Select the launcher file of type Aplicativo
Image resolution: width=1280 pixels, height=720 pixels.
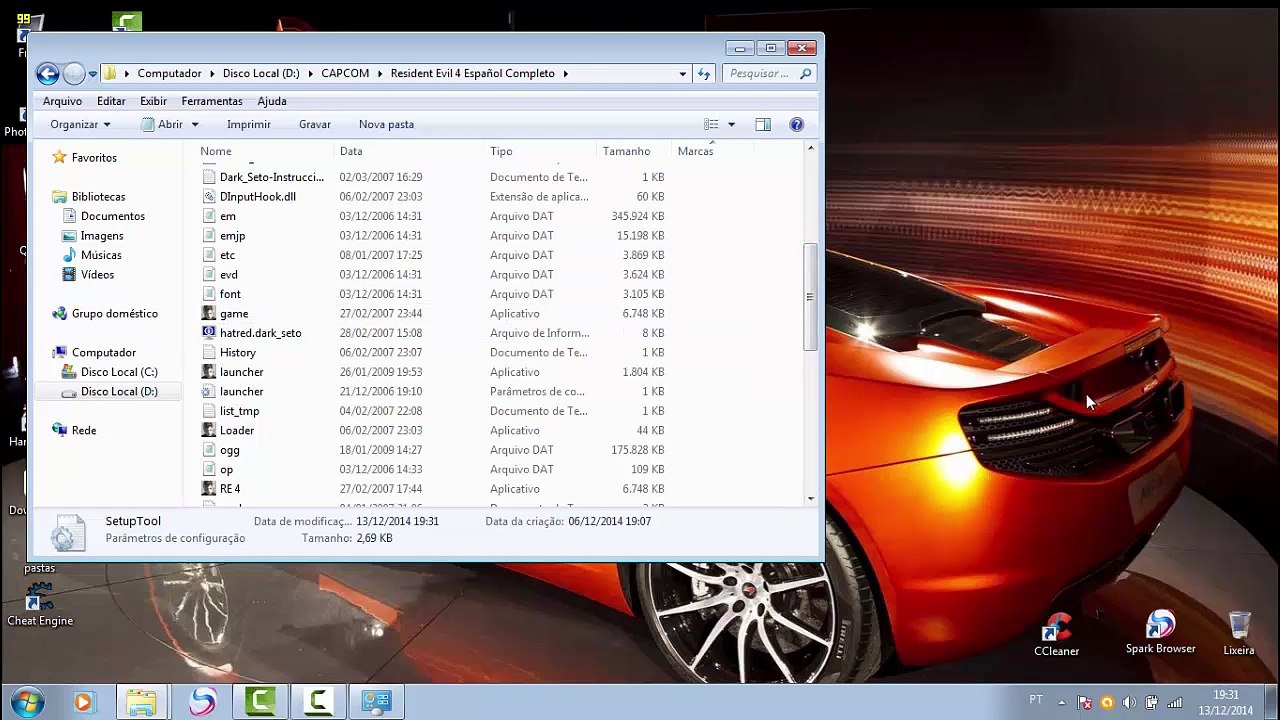(433, 372)
